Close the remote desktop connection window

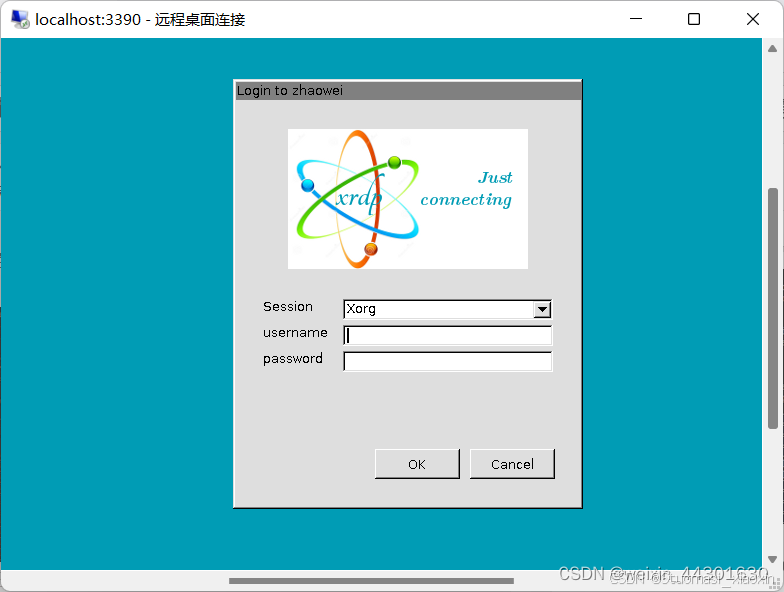(x=752, y=19)
